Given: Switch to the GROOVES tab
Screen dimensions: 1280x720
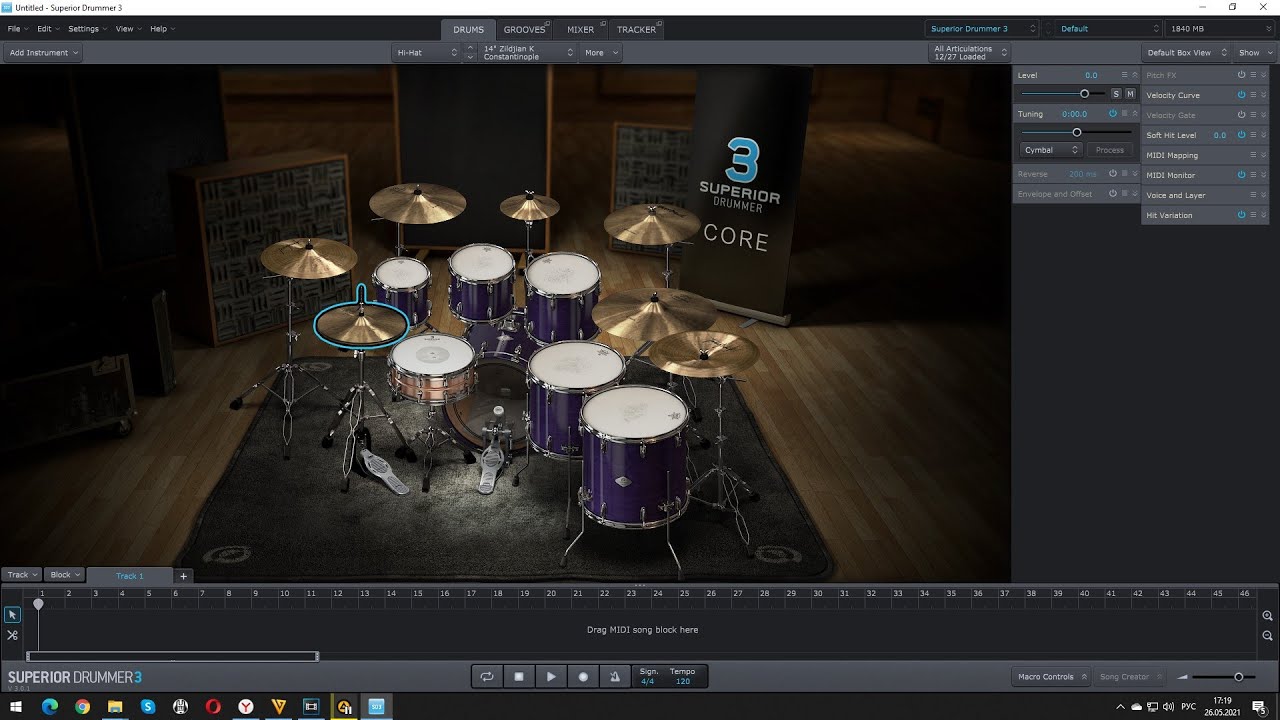Looking at the screenshot, I should [524, 29].
